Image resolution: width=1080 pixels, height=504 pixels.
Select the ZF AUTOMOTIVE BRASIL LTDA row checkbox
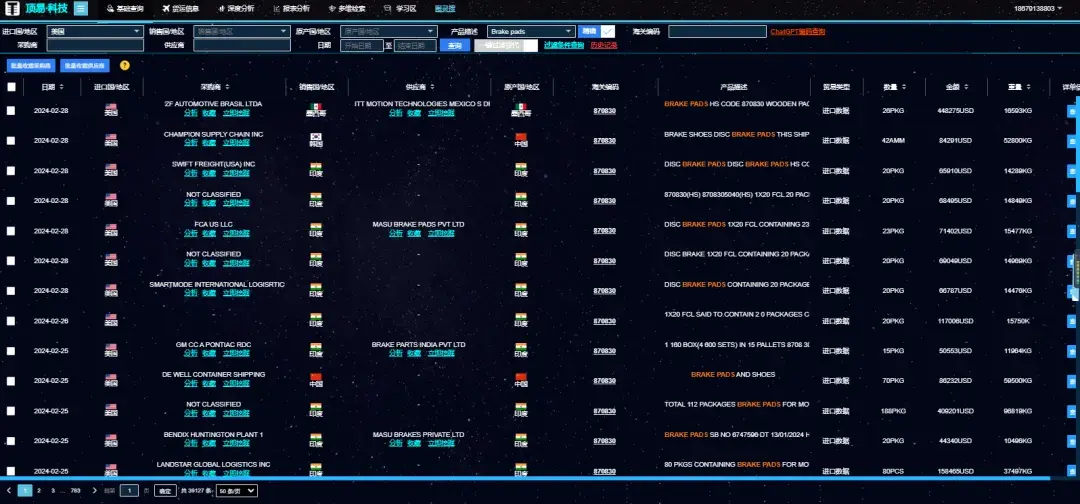click(x=11, y=110)
